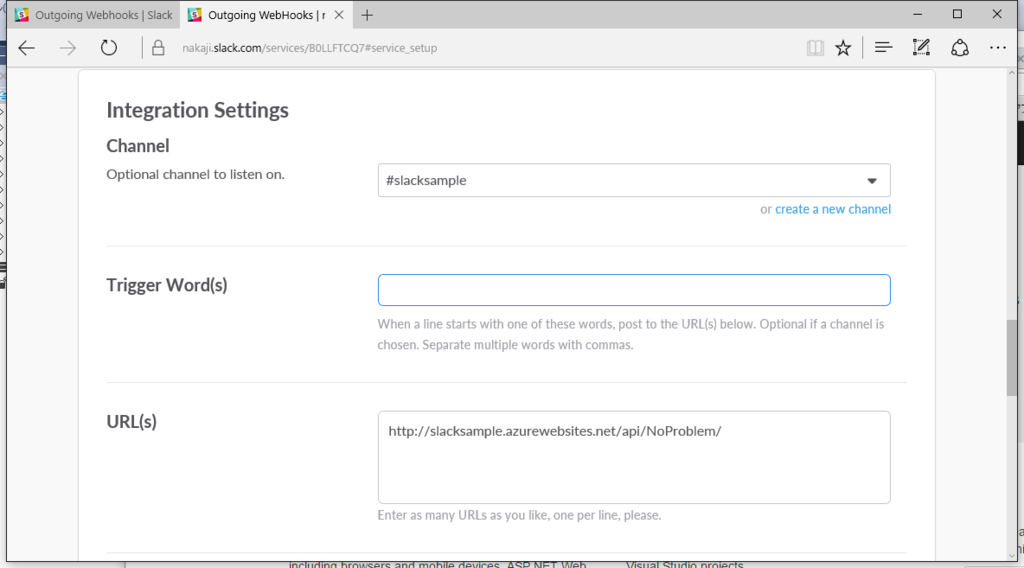This screenshot has width=1024, height=568.
Task: Minimize the browser window
Action: (918, 14)
